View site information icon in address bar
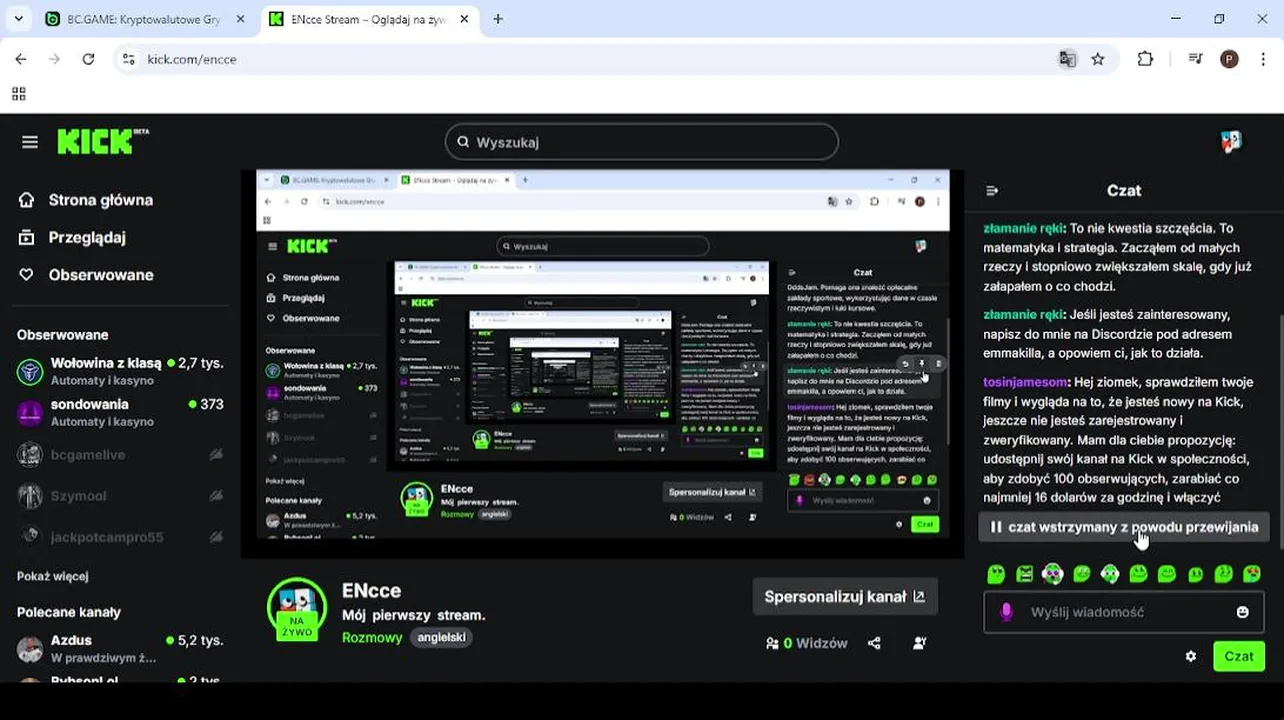This screenshot has width=1284, height=720. 128,59
